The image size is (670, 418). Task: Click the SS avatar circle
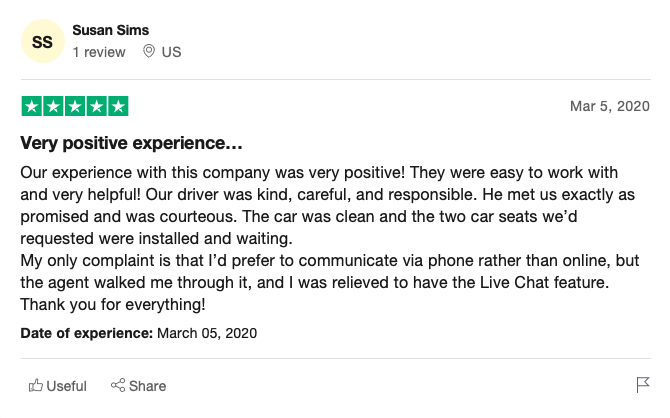coord(43,41)
